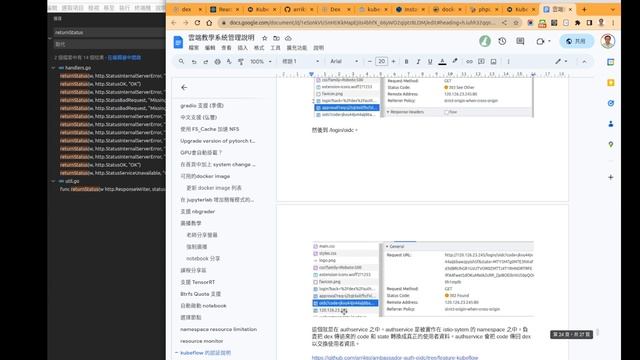
Task: Open a new browser tab
Action: [584, 9]
